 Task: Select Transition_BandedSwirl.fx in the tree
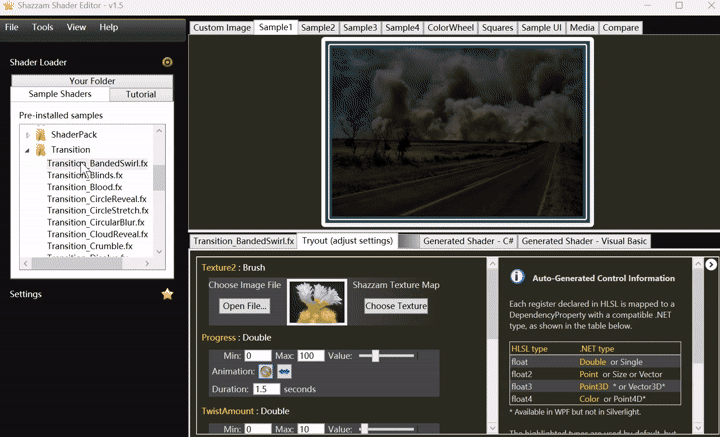pos(97,163)
